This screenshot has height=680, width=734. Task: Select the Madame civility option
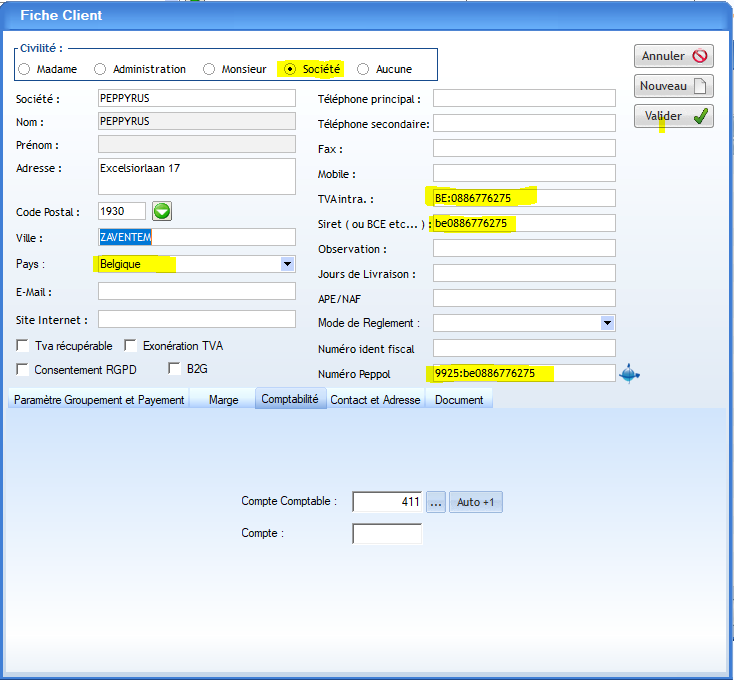[x=24, y=69]
